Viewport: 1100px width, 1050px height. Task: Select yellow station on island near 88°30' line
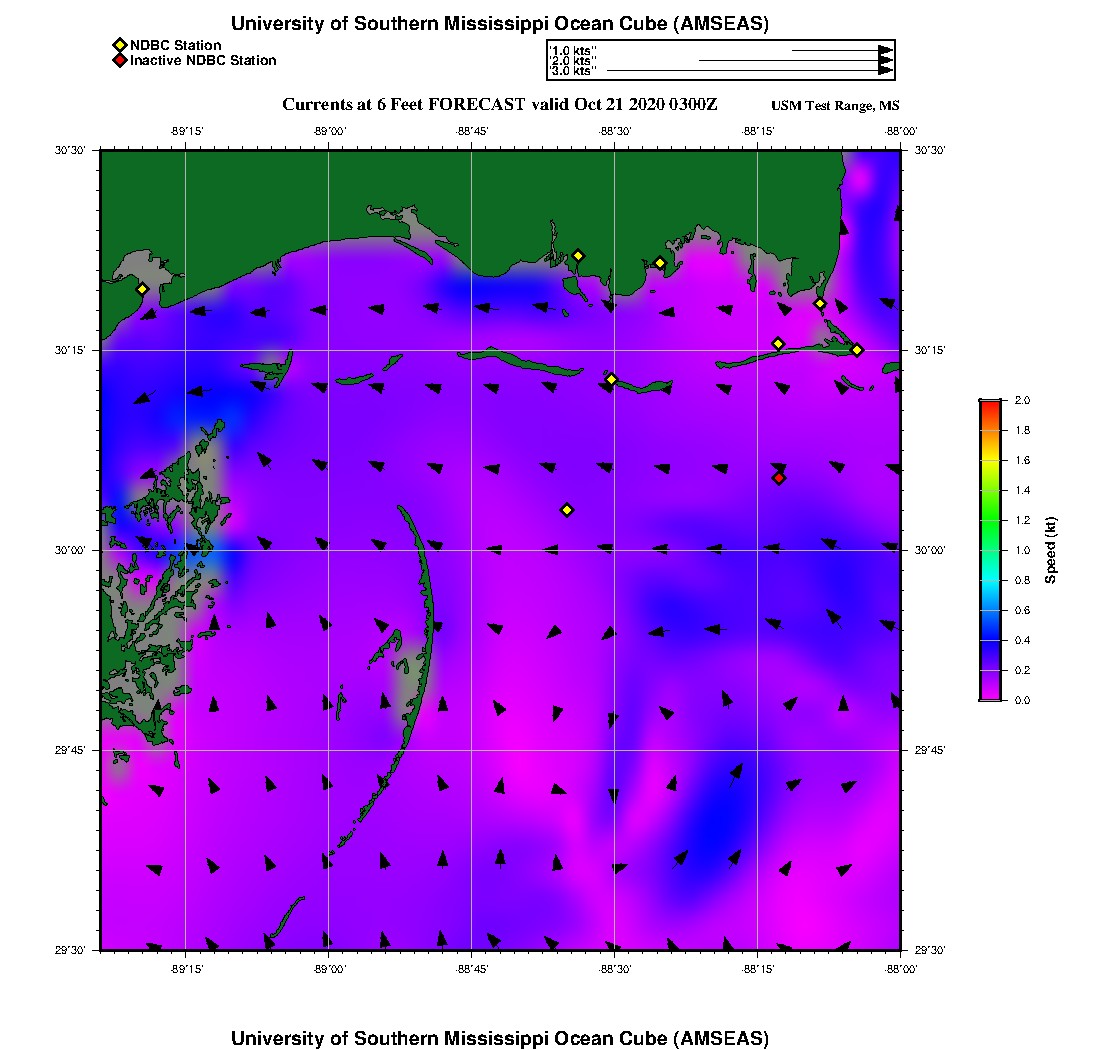click(x=611, y=379)
